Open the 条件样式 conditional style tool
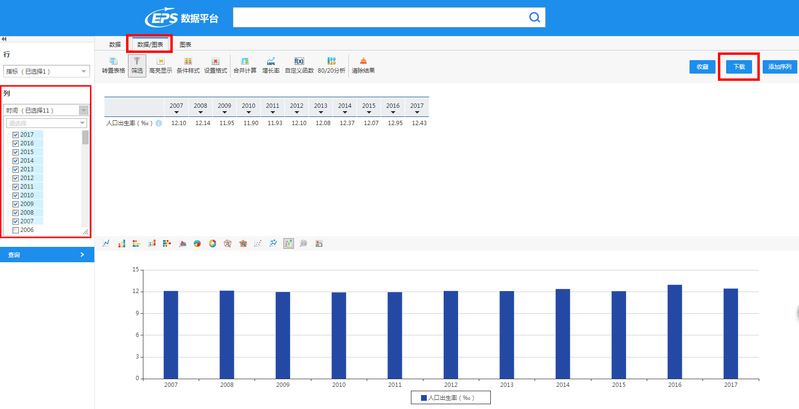The height and width of the screenshot is (409, 799). [x=188, y=65]
